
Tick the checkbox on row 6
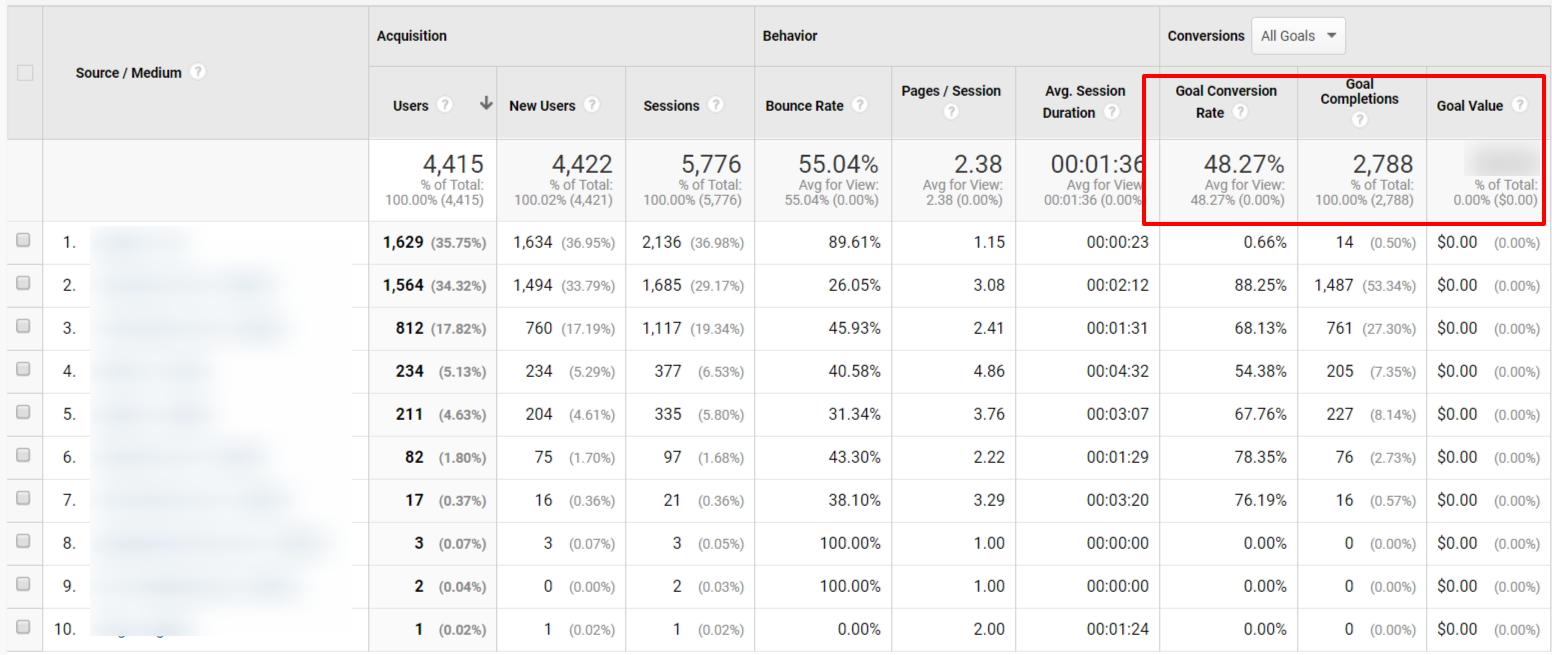tap(24, 455)
